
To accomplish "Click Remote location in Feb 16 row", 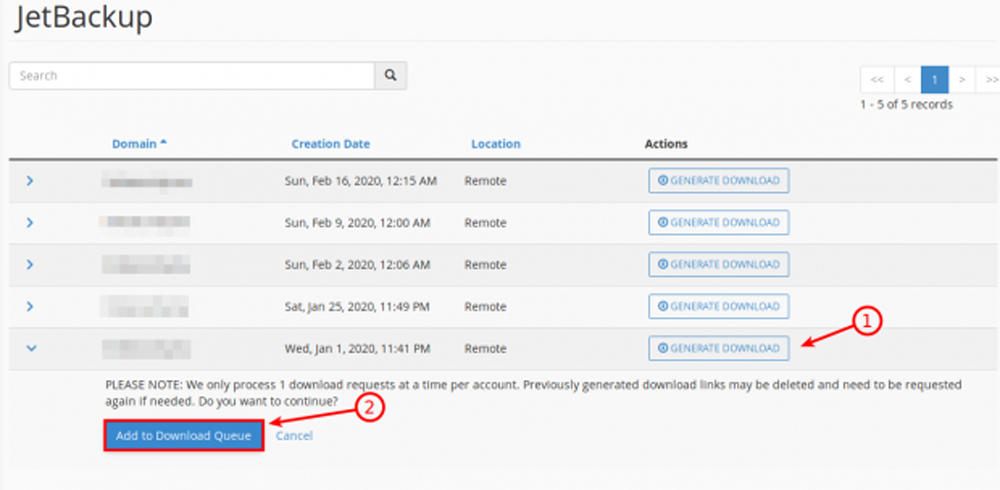I will pyautogui.click(x=485, y=181).
